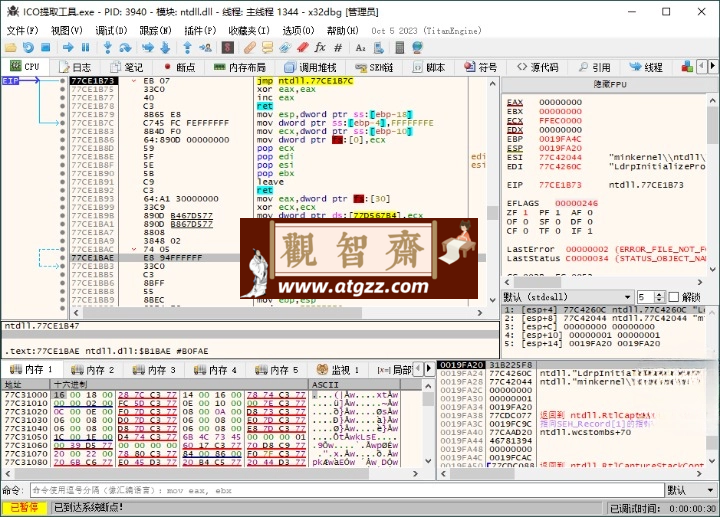Image resolution: width=720 pixels, height=517 pixels.
Task: Select the EAX register value 00000000
Action: click(x=560, y=102)
